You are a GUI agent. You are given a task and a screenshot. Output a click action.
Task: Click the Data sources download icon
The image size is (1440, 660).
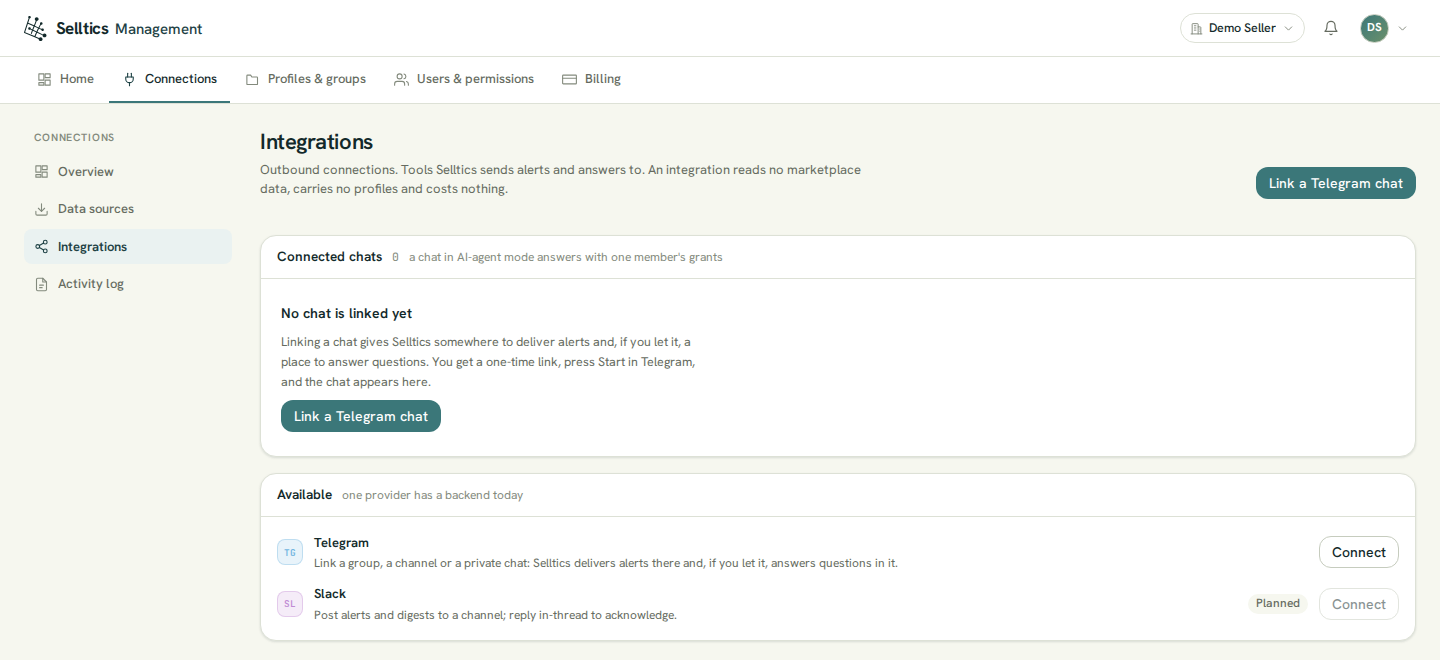coord(41,209)
